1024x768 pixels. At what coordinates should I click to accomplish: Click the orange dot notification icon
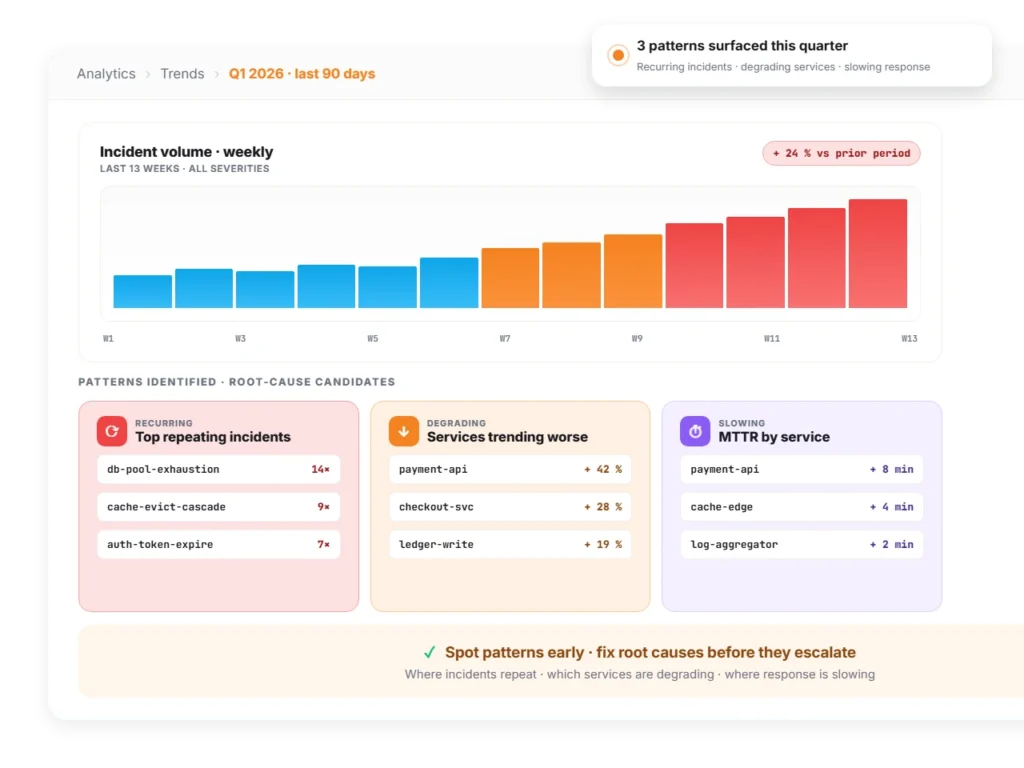tap(618, 56)
